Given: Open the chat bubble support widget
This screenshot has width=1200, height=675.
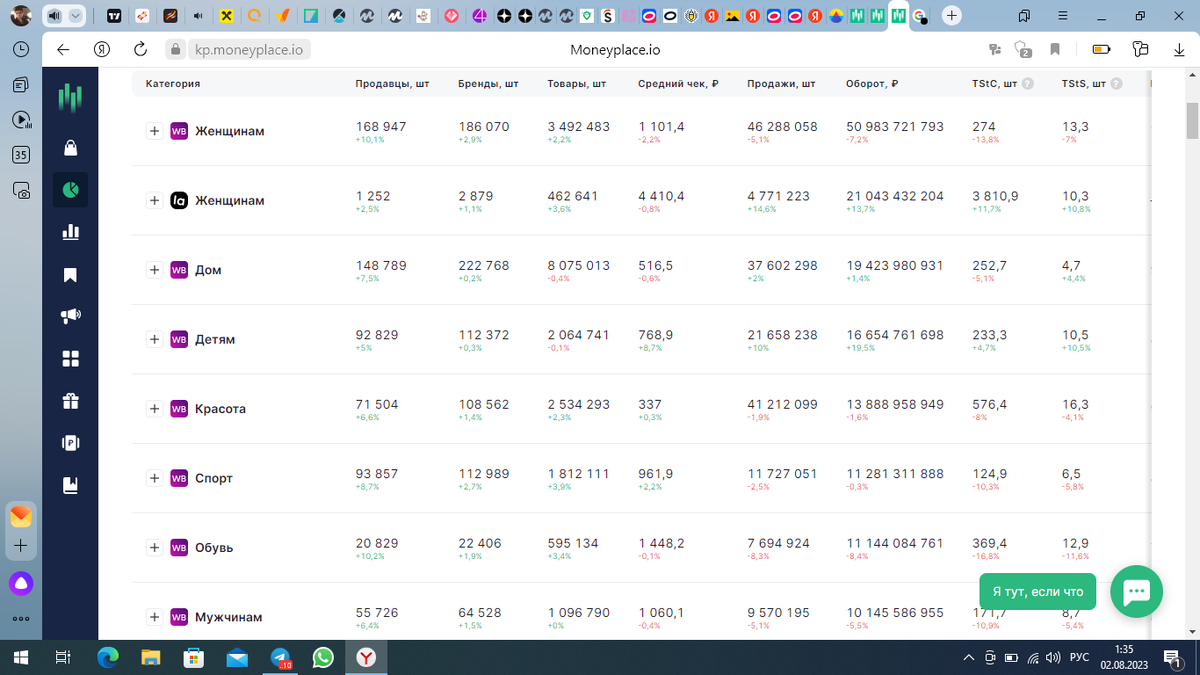Looking at the screenshot, I should 1136,591.
